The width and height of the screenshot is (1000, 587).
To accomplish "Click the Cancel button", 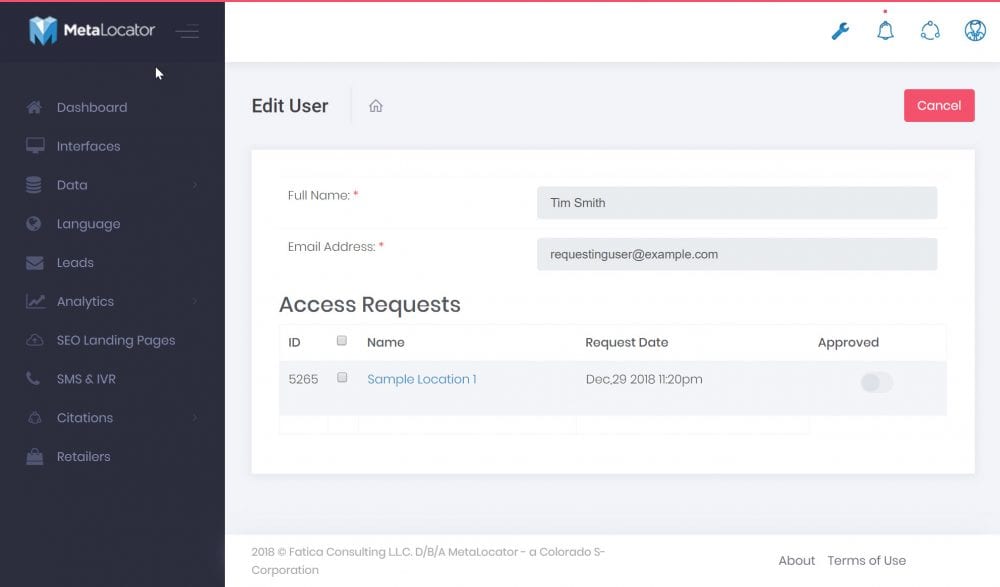I will click(x=939, y=105).
